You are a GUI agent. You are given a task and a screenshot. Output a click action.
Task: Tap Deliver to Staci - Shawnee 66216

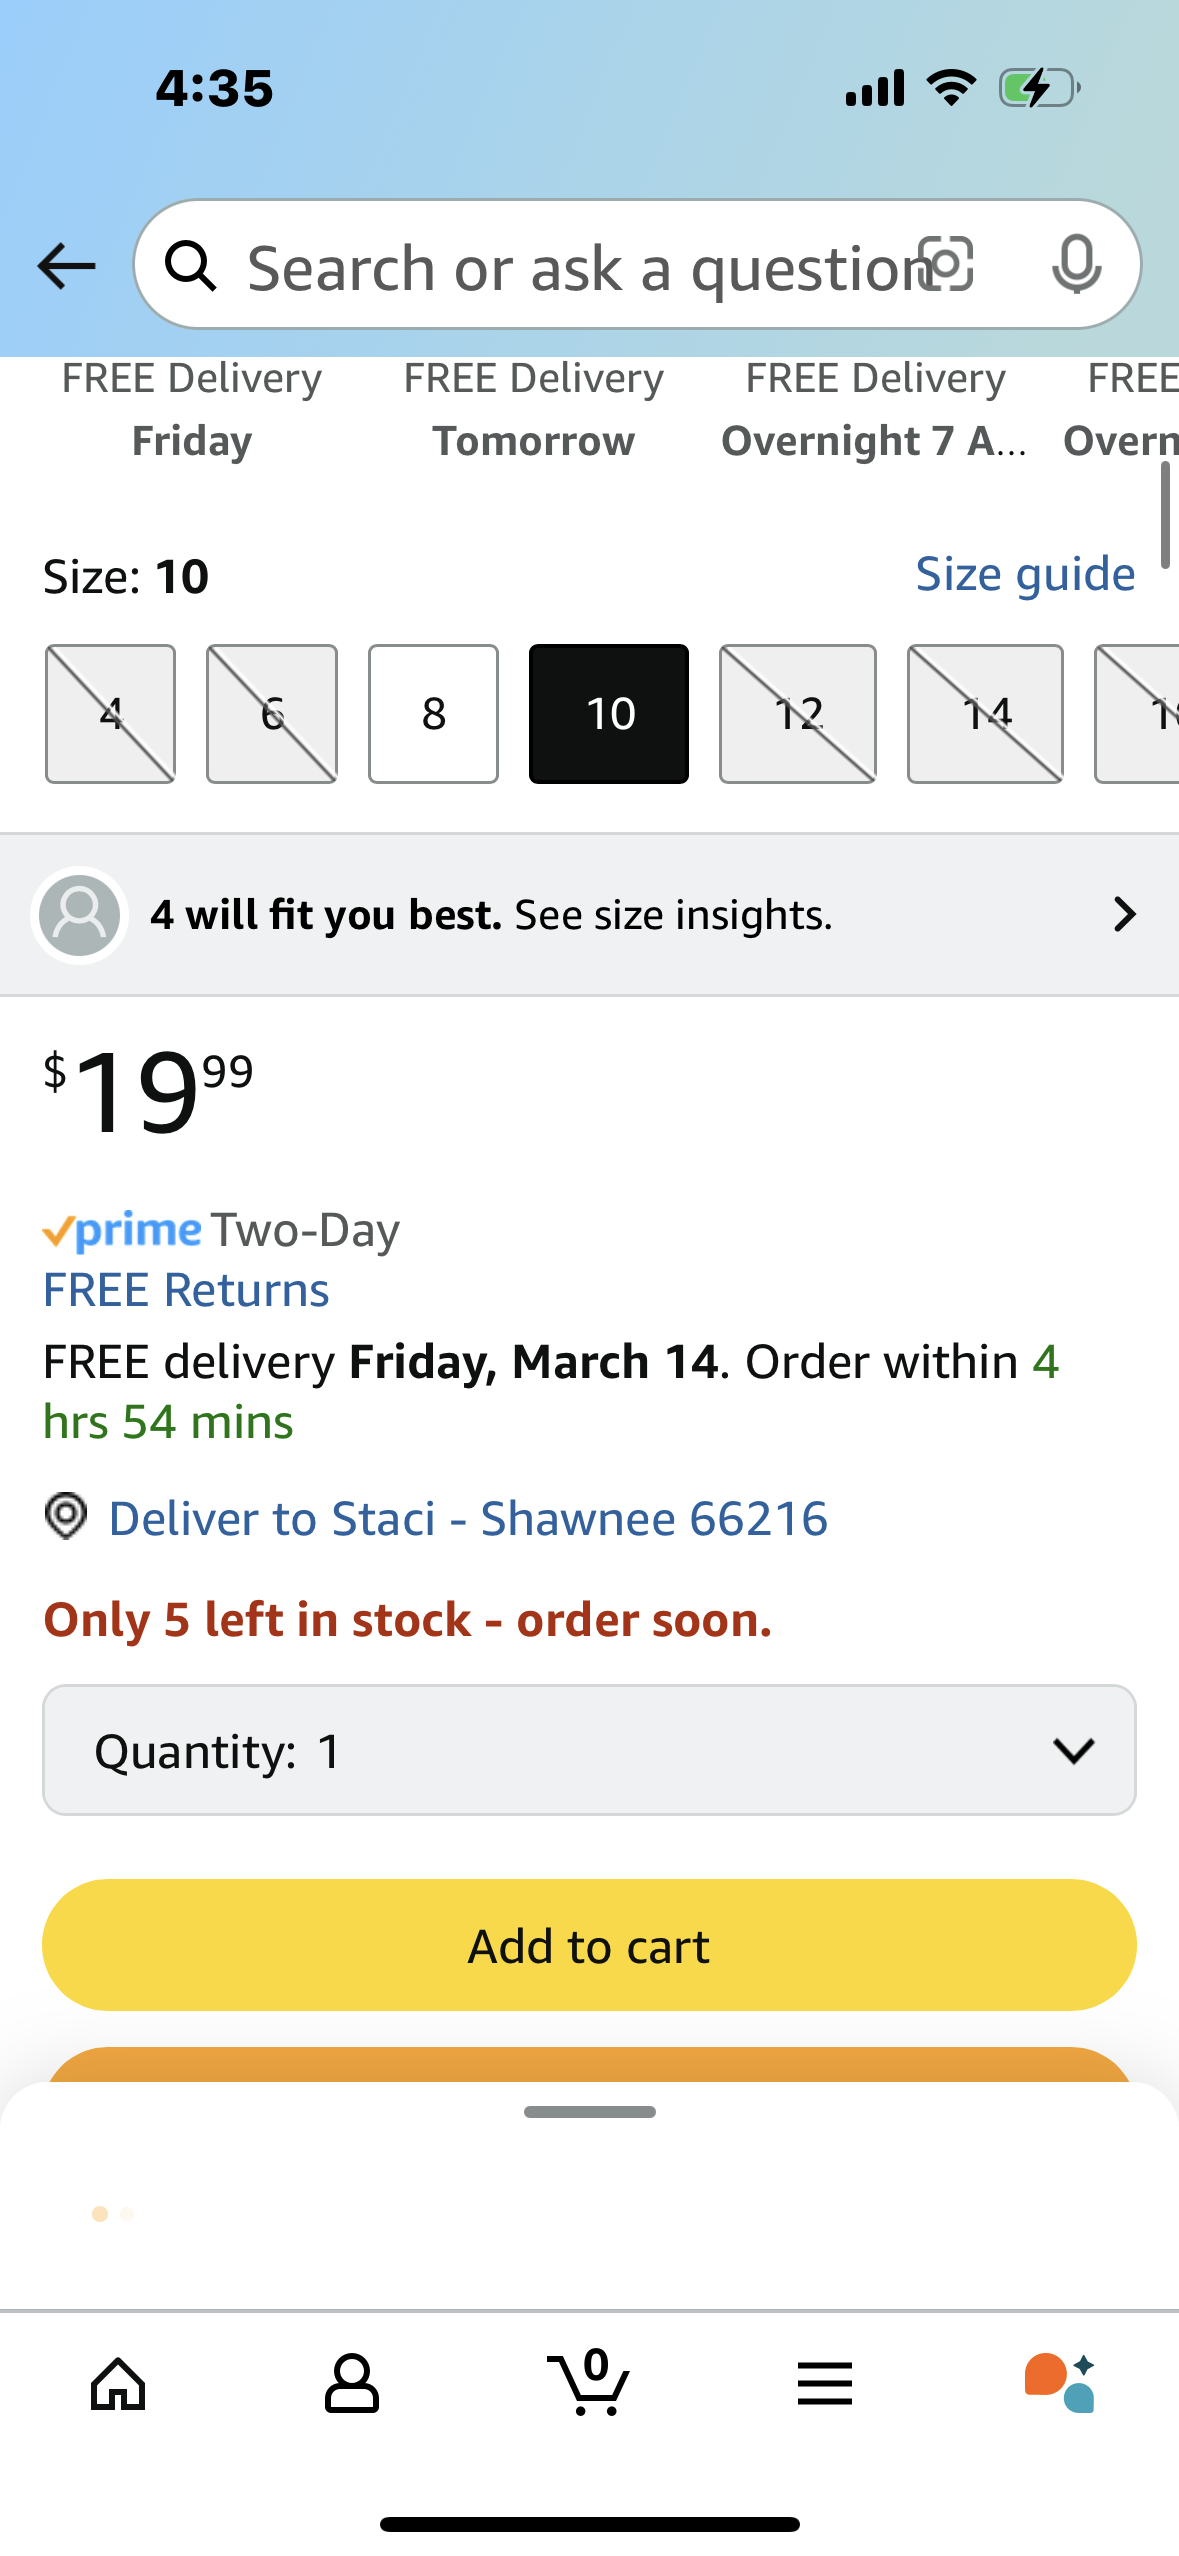(x=467, y=1519)
